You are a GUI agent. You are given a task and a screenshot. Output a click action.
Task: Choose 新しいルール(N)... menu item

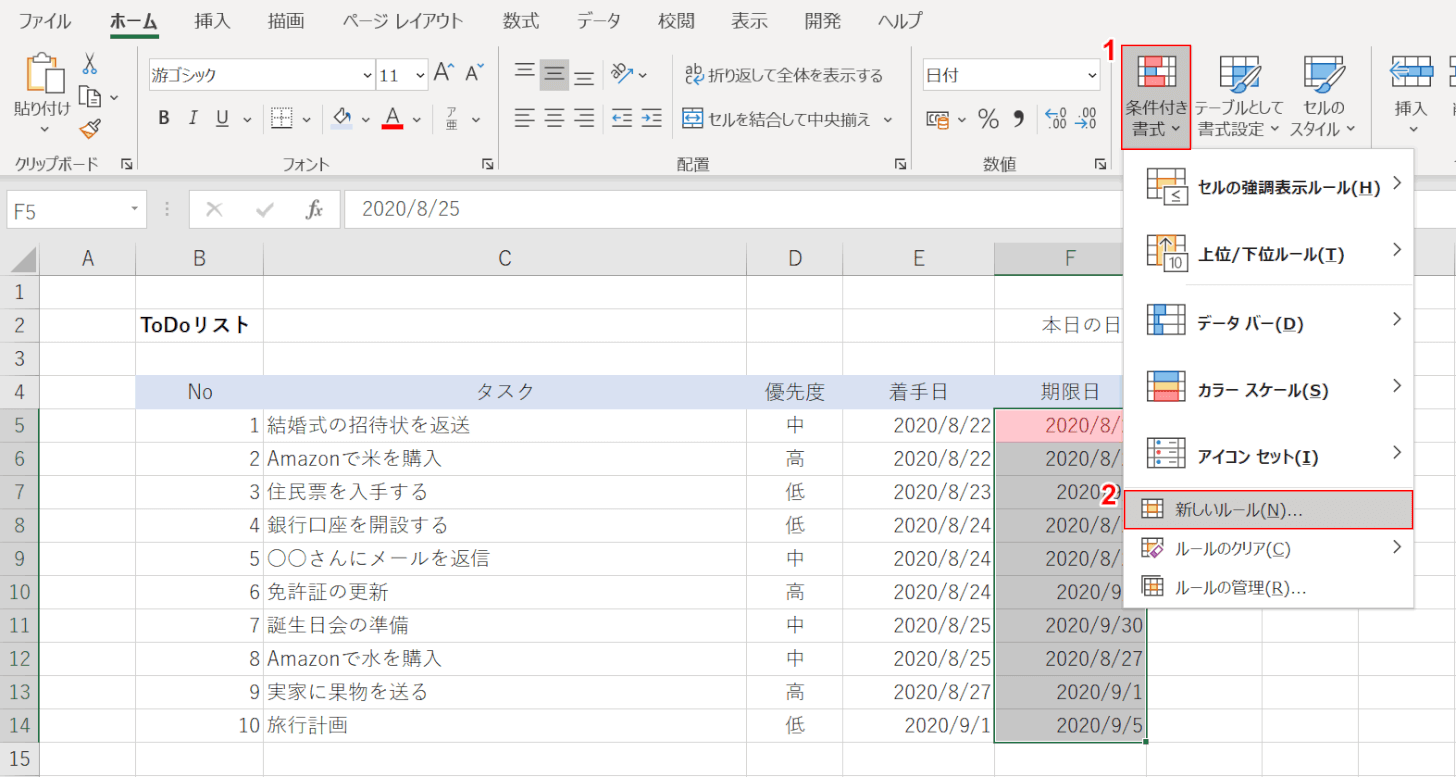1269,510
